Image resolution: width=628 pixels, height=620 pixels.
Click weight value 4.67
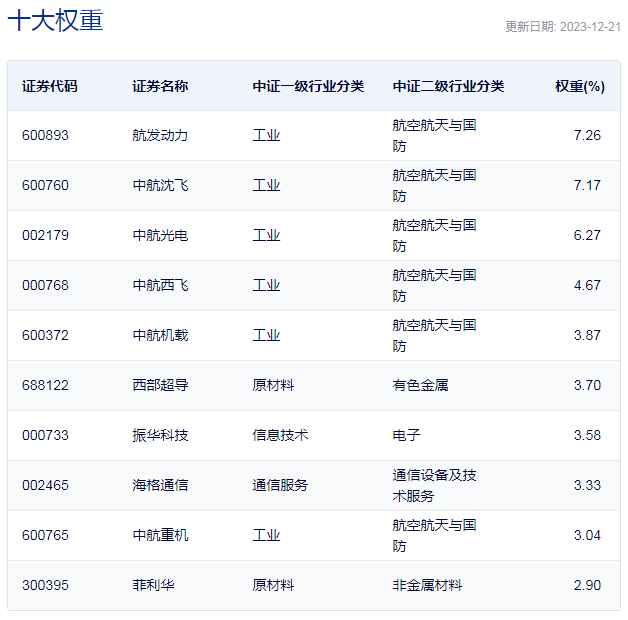(x=587, y=285)
